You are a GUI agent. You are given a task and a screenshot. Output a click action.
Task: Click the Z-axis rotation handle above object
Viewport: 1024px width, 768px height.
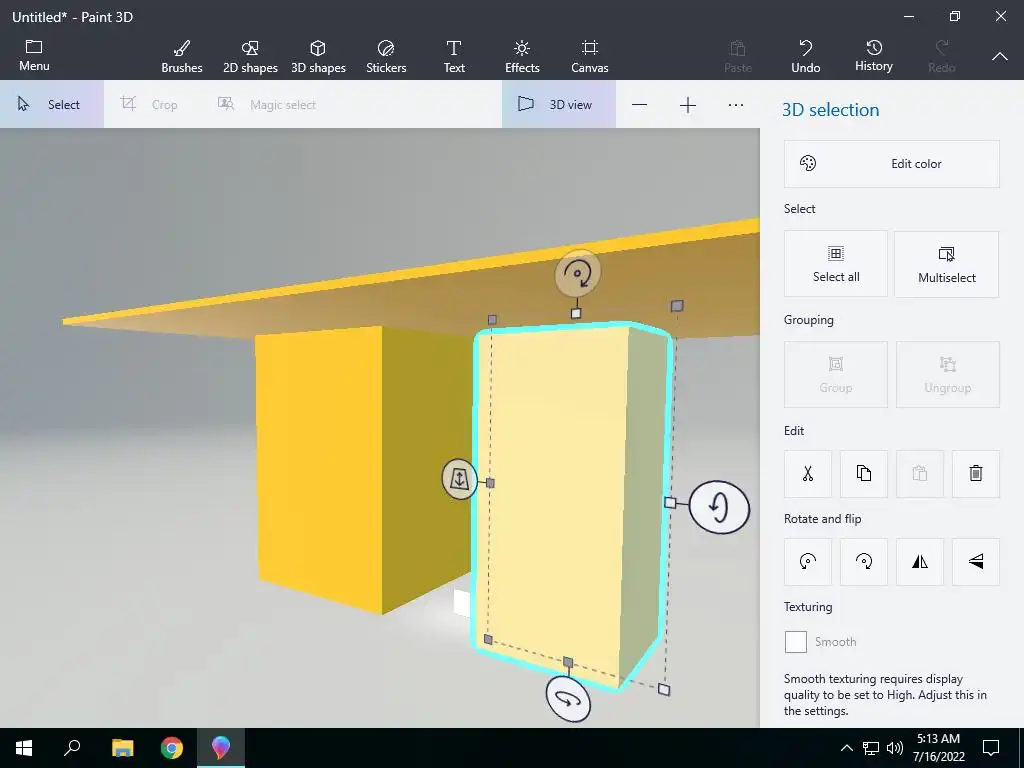577,273
